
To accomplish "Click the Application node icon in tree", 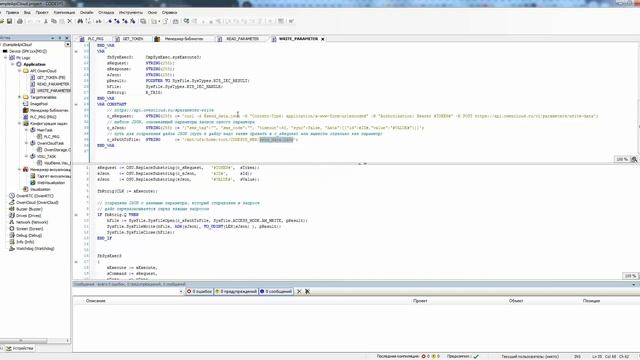I will point(19,64).
